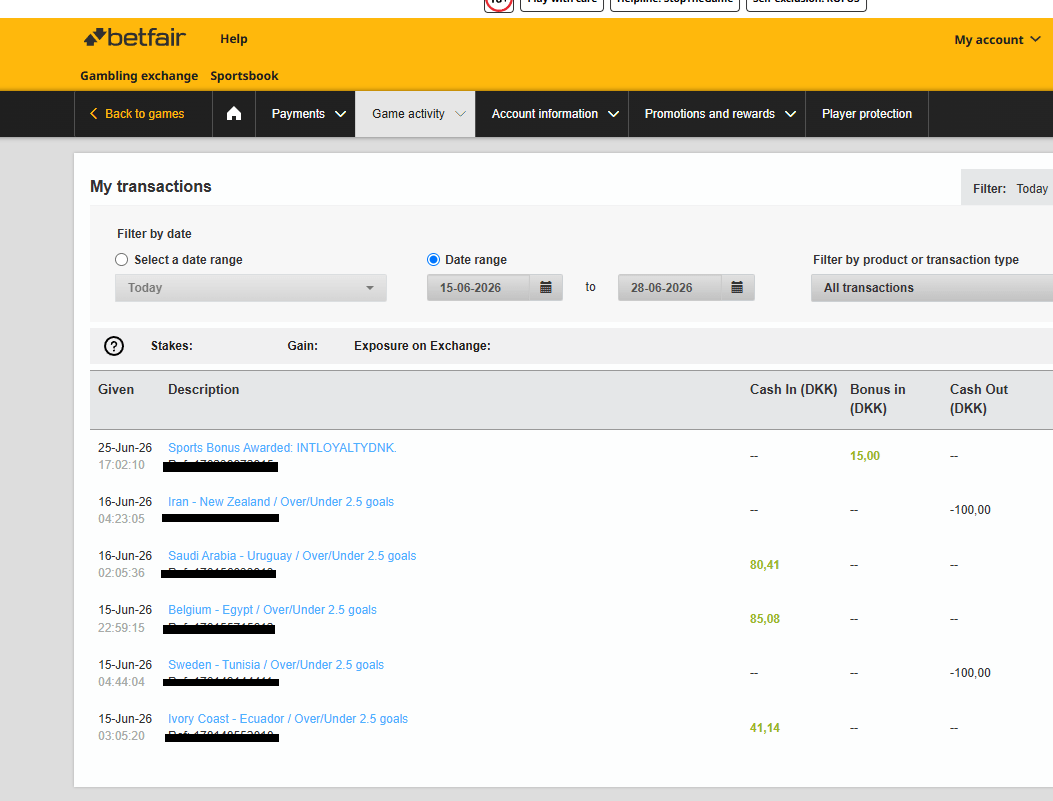This screenshot has height=801, width=1053.
Task: Open Belgium - Egypt transaction
Action: pos(272,610)
